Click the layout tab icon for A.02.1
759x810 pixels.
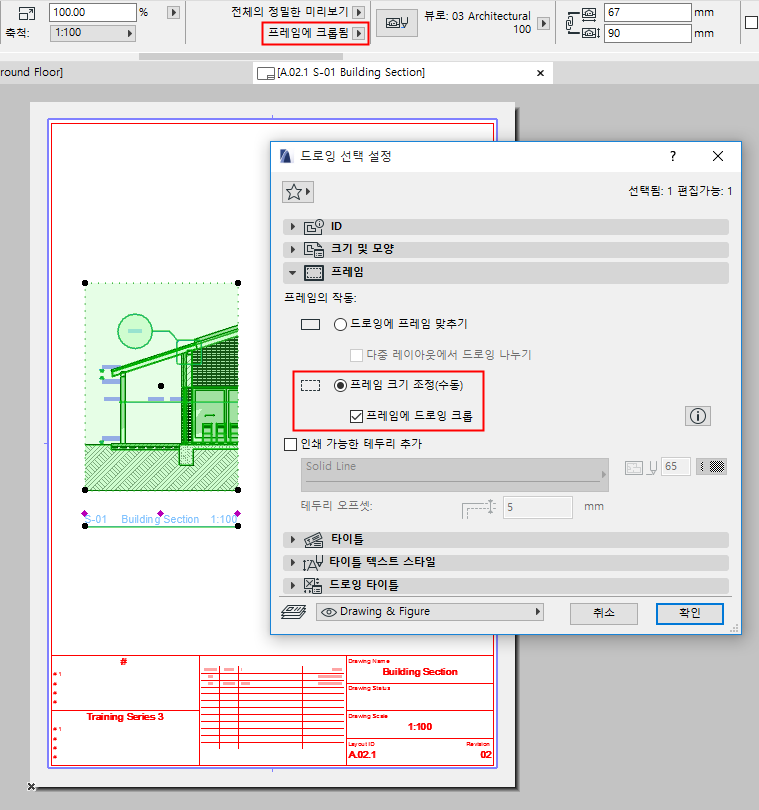pos(266,73)
